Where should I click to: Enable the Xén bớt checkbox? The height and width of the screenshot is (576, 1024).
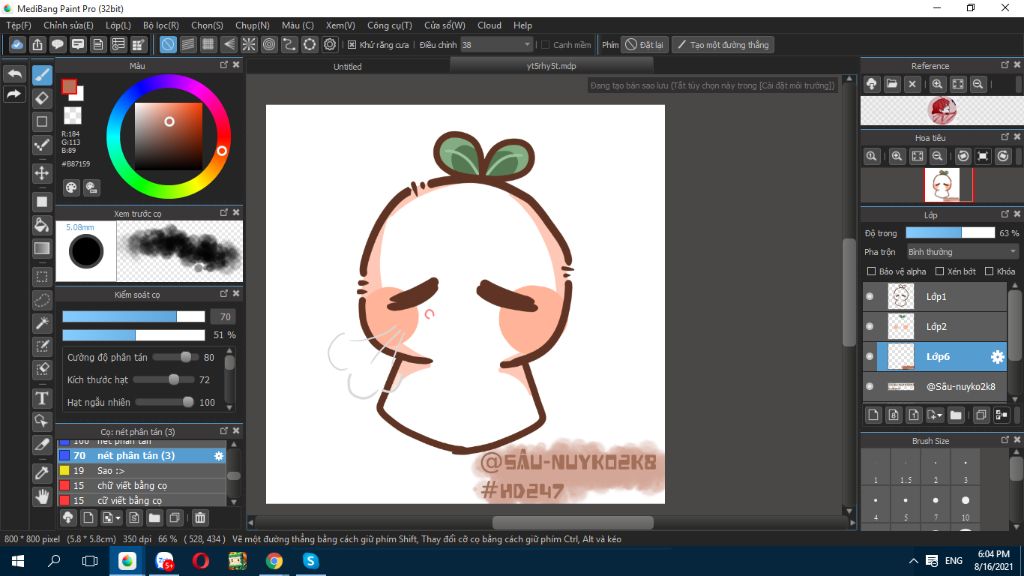940,271
